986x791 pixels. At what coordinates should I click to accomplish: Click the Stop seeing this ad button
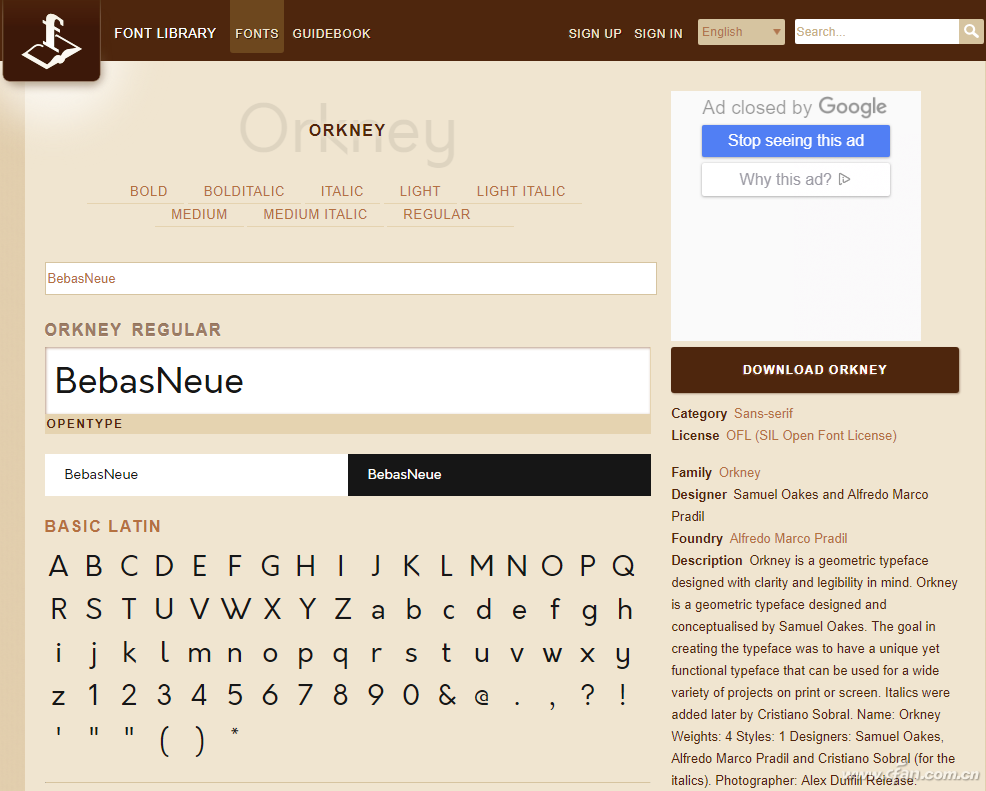(795, 141)
